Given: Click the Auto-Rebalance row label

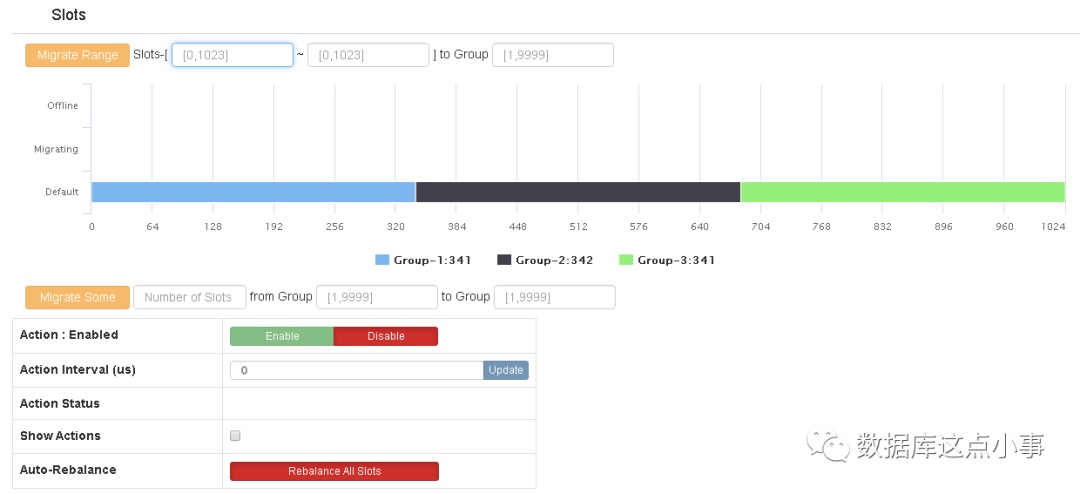Looking at the screenshot, I should click(x=68, y=470).
